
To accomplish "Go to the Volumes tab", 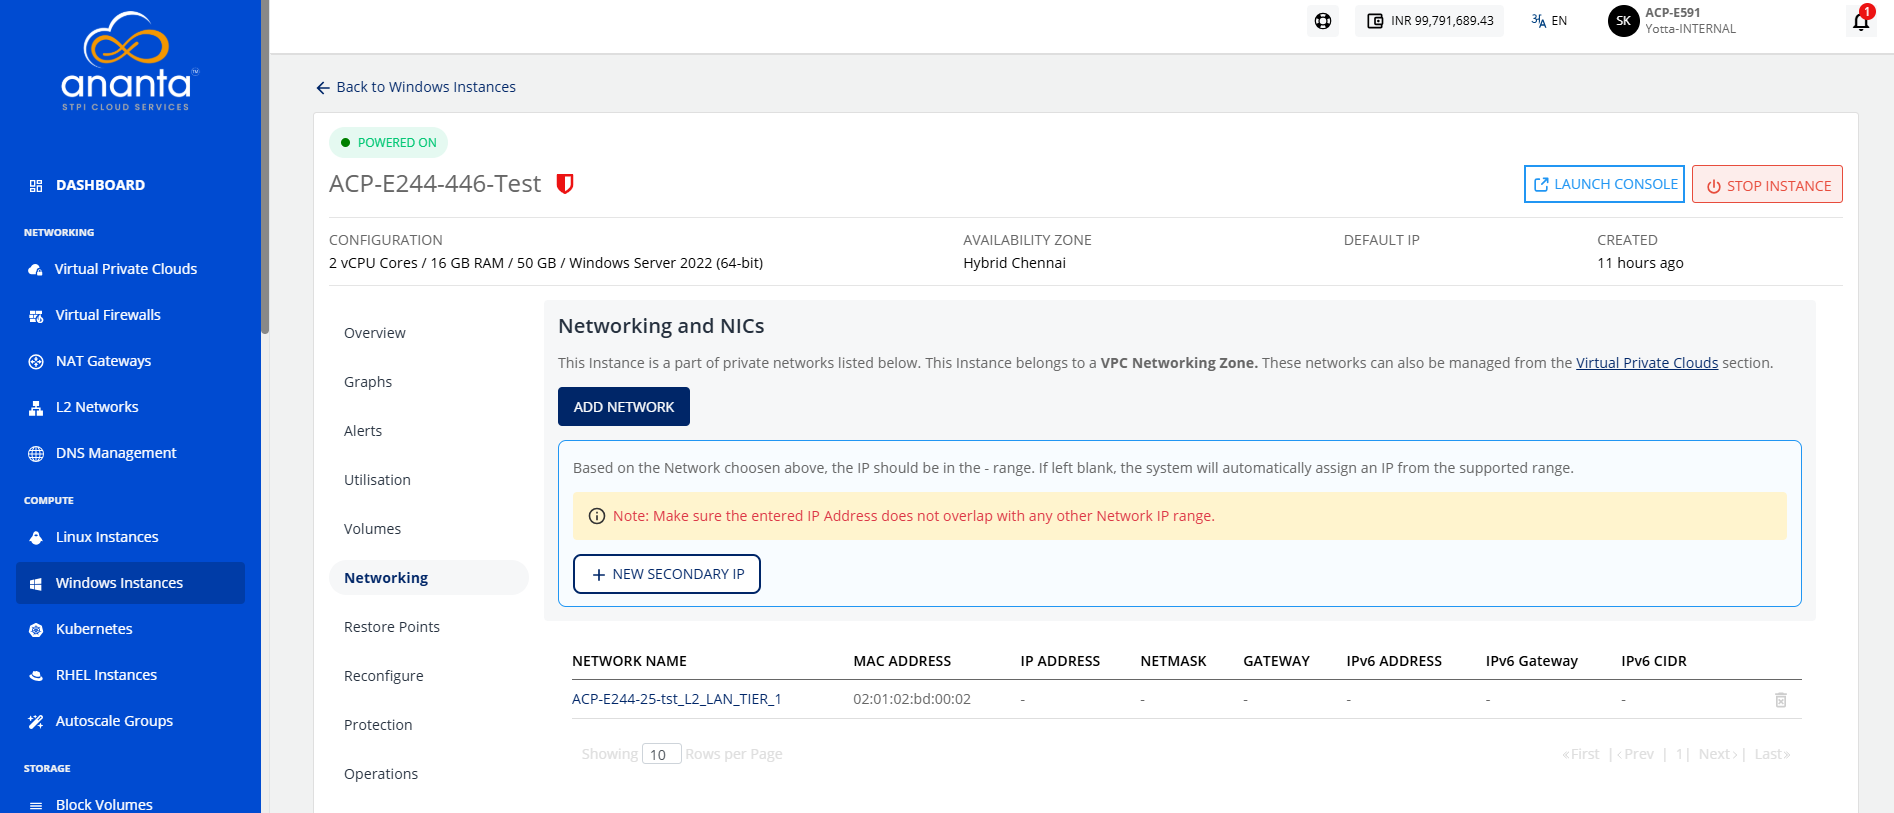I will (x=372, y=529).
